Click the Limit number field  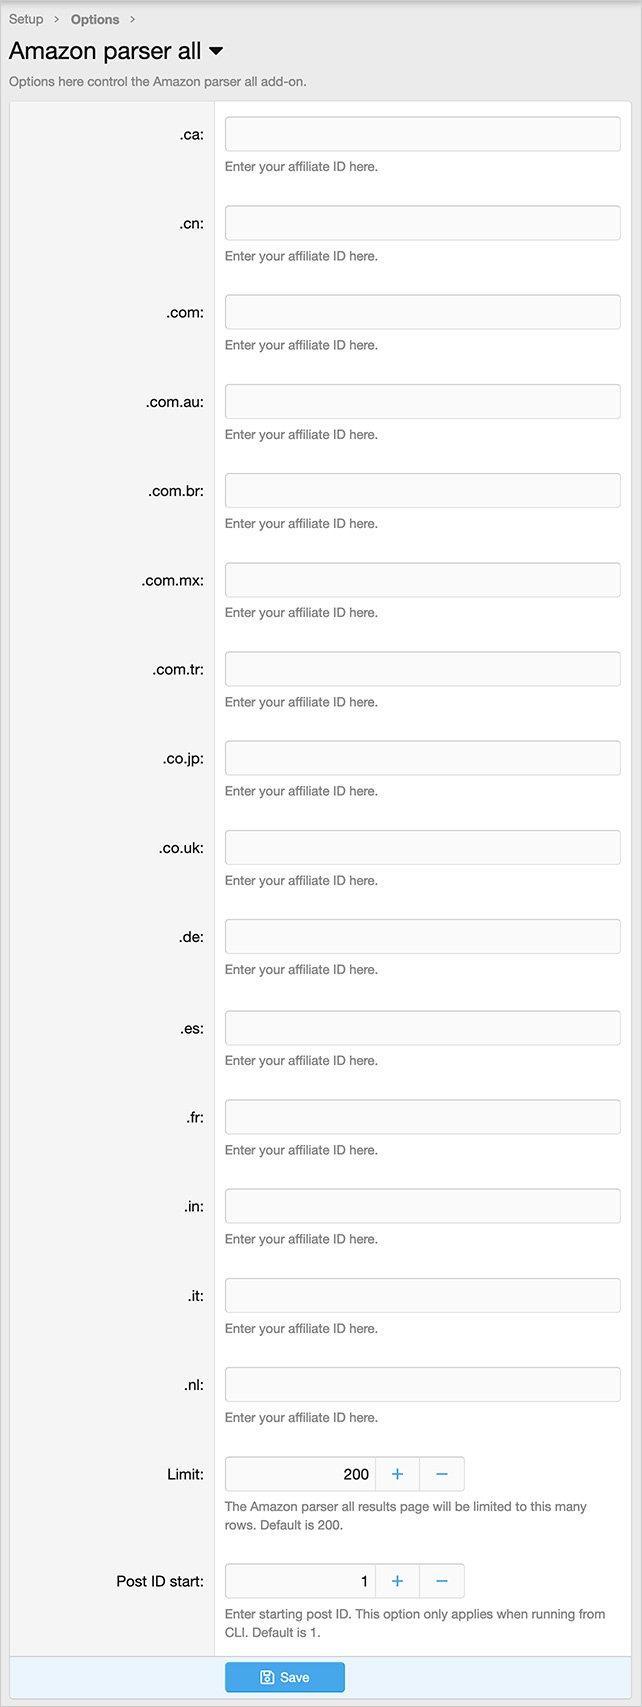point(300,1474)
